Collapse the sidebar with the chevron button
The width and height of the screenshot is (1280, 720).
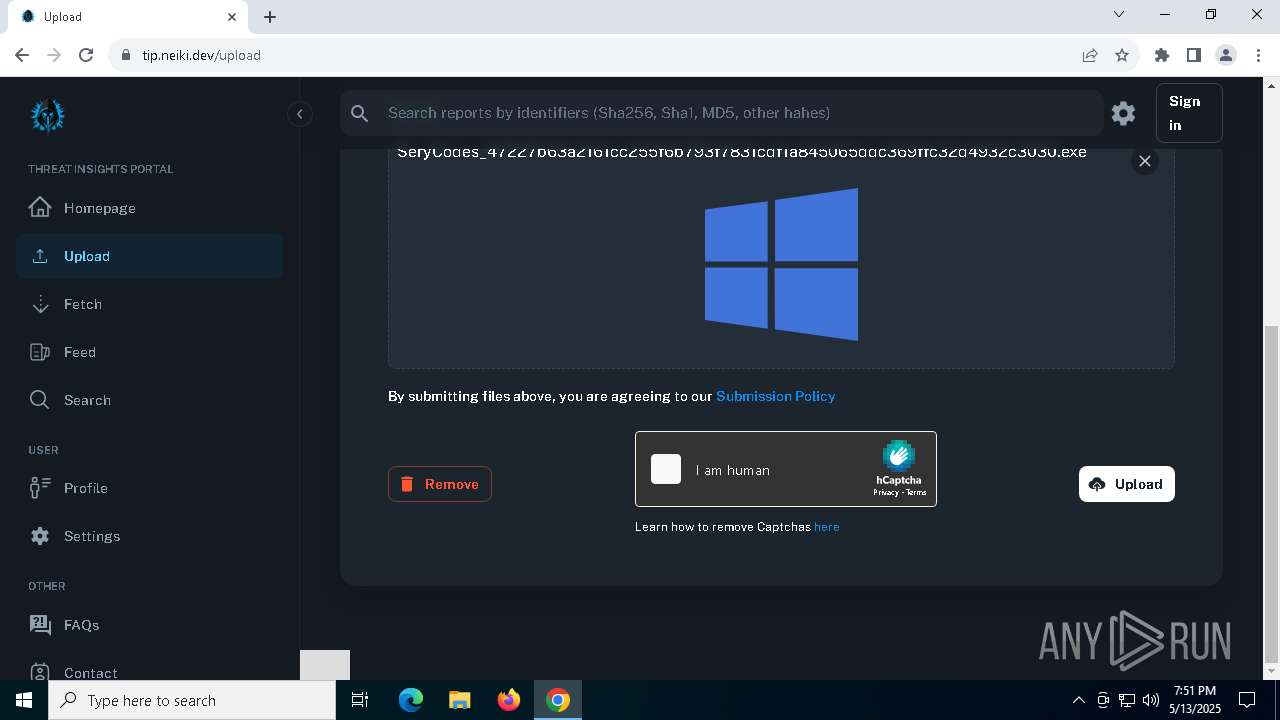pyautogui.click(x=299, y=114)
